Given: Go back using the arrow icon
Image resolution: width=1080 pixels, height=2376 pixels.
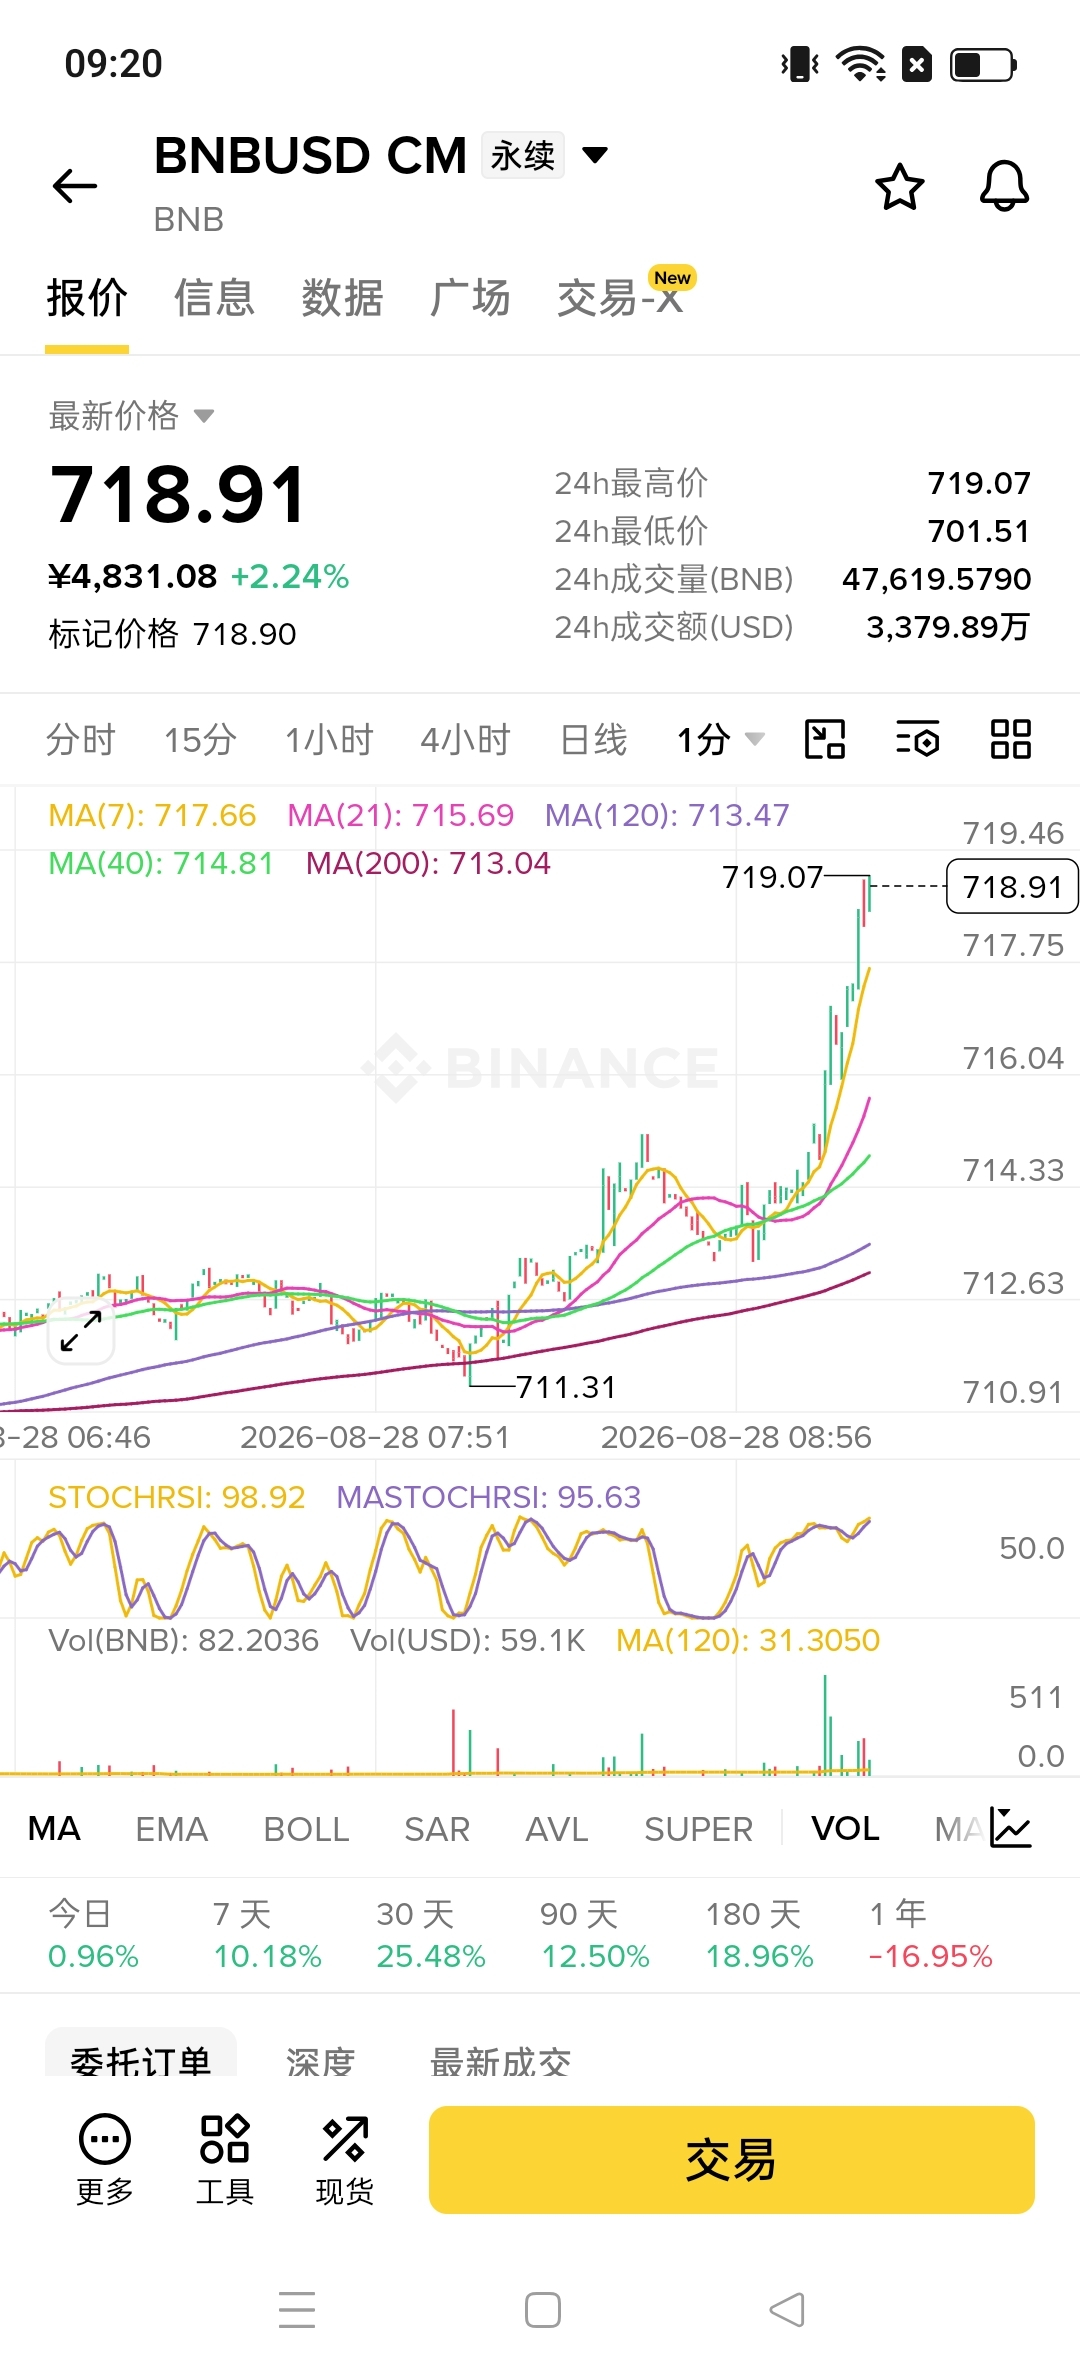Looking at the screenshot, I should (x=75, y=186).
